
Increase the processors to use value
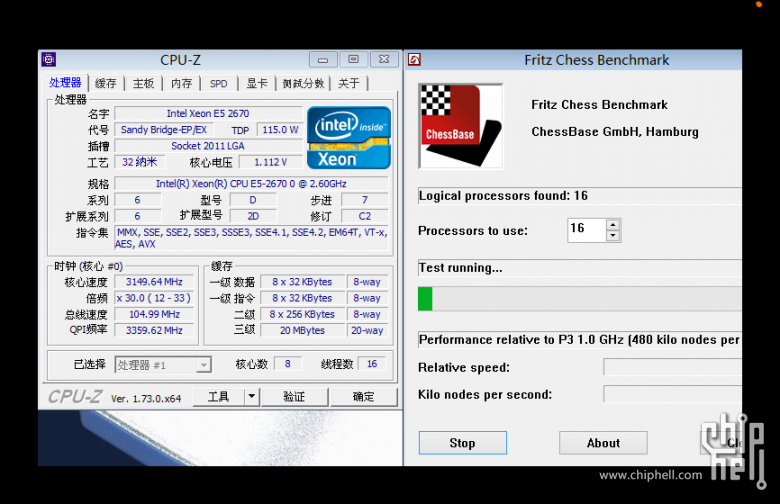[613, 224]
